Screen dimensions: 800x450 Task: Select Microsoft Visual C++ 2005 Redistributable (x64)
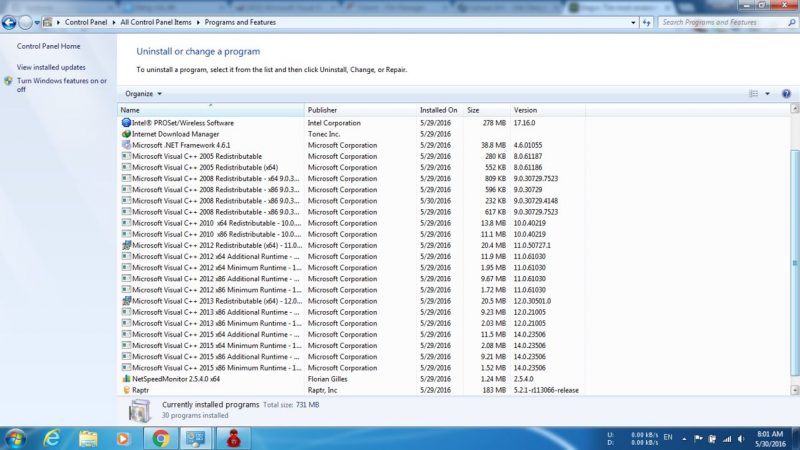coord(205,167)
